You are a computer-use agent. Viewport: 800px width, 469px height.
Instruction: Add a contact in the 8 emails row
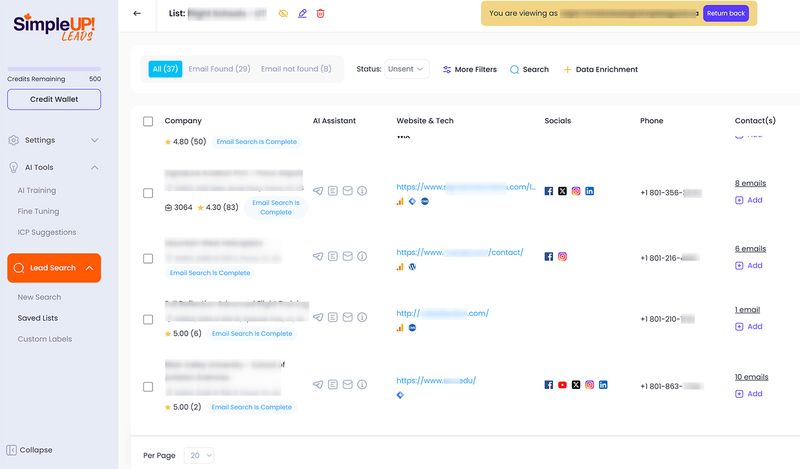coord(748,200)
